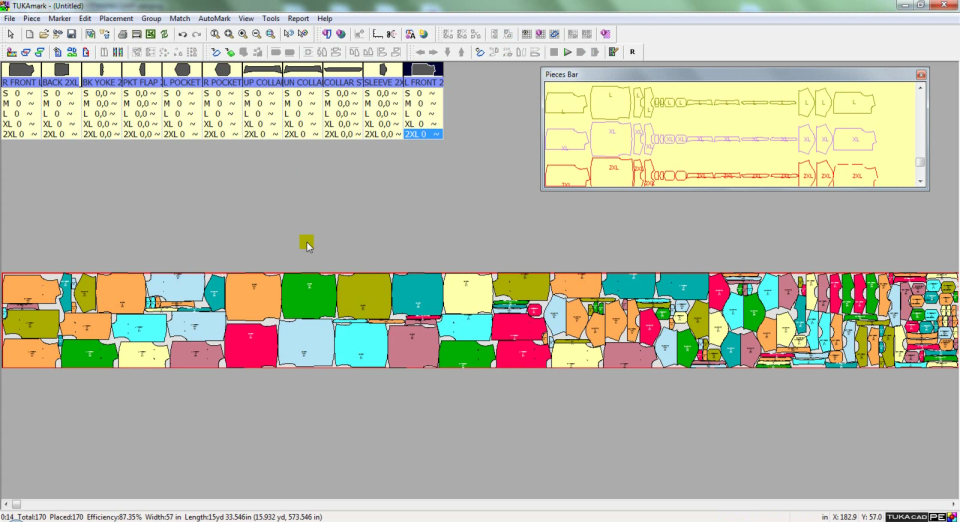960x522 pixels.
Task: Select the R FRONT piece header
Action: pos(21,82)
